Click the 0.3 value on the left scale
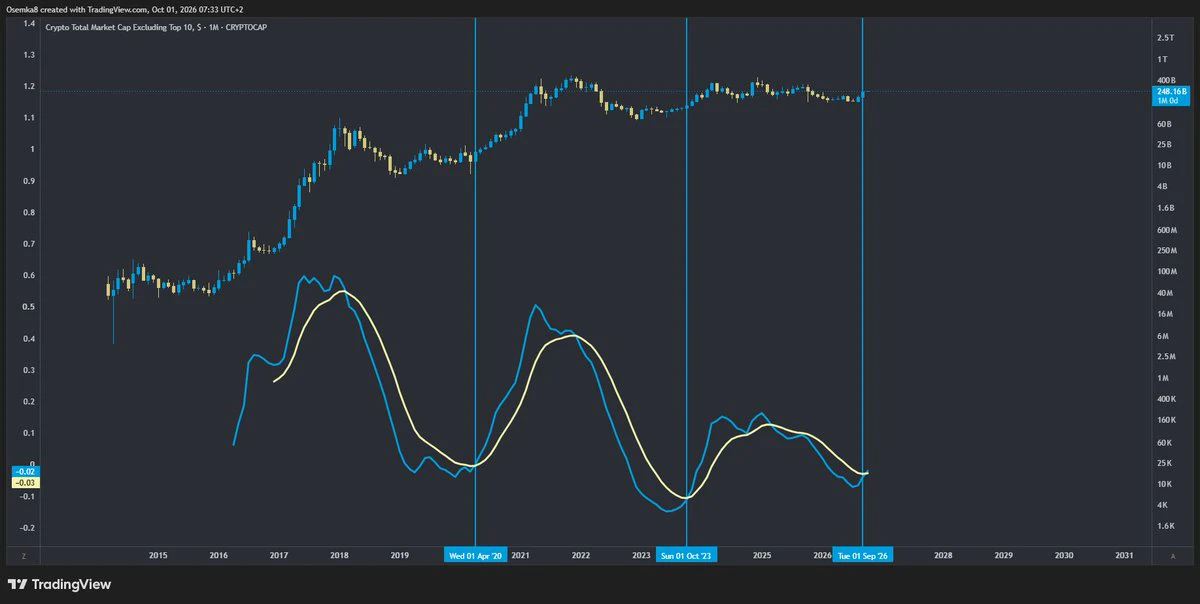This screenshot has height=604, width=1200. pyautogui.click(x=29, y=370)
